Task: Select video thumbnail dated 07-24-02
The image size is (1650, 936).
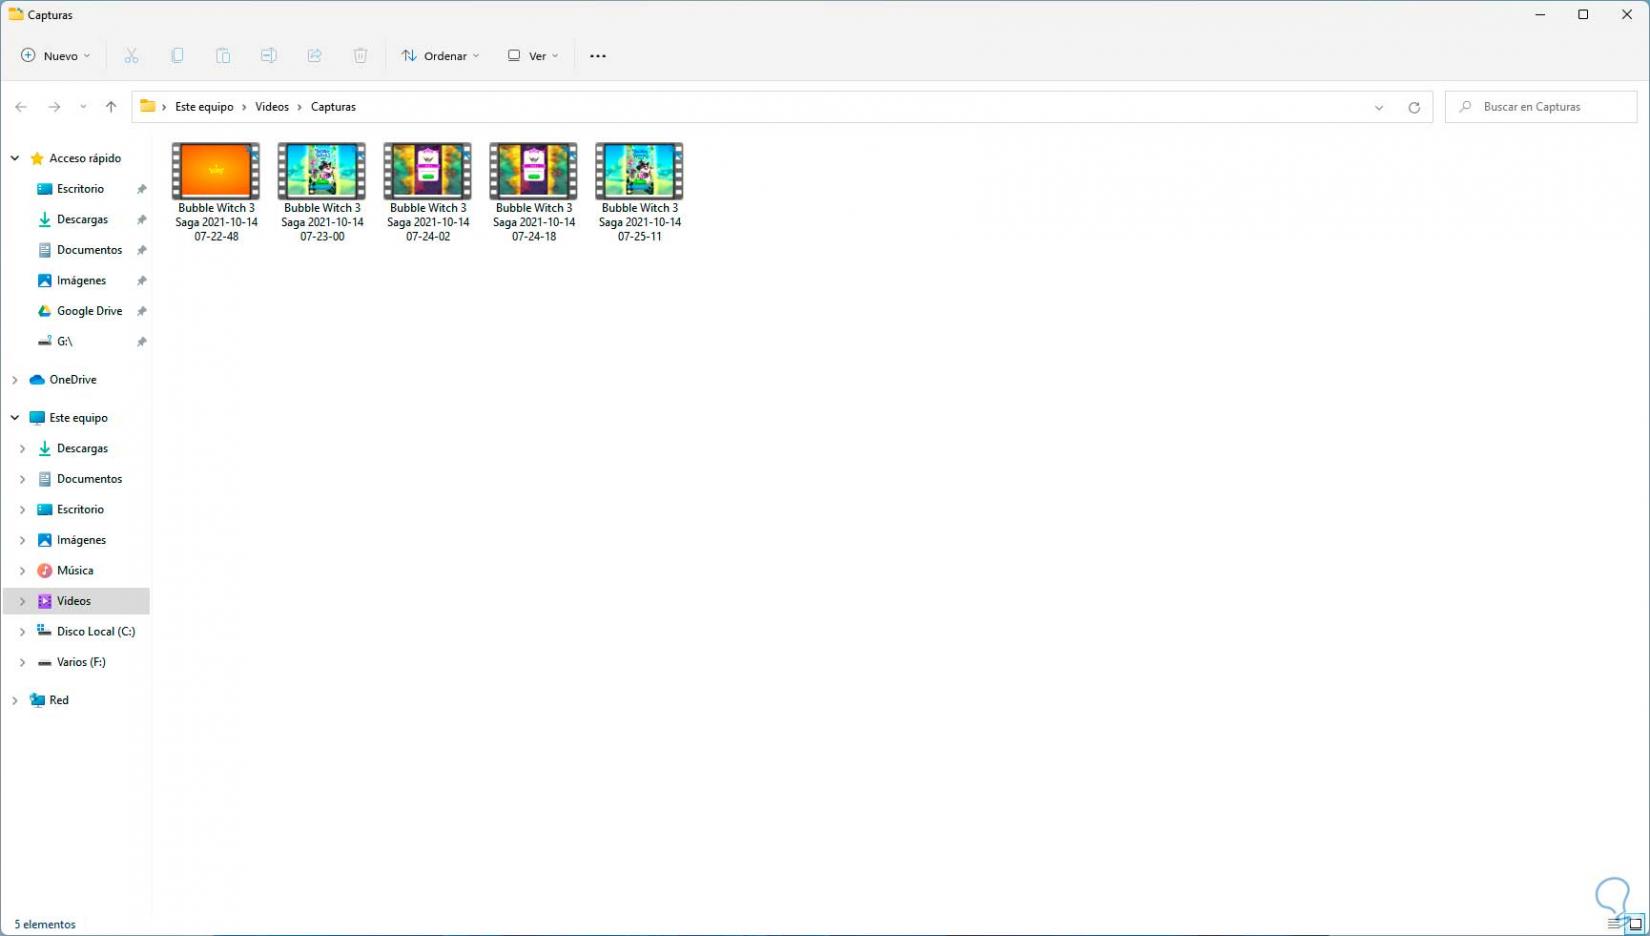Action: click(428, 171)
